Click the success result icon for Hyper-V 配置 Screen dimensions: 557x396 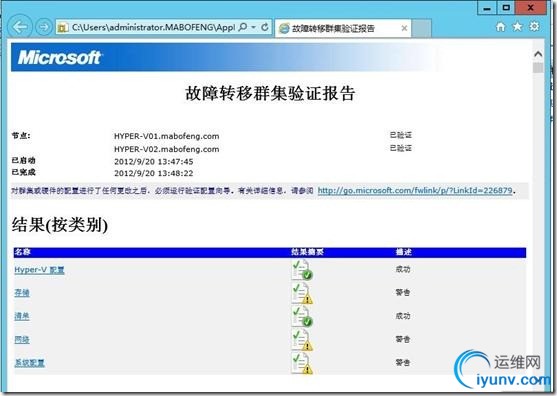302,270
